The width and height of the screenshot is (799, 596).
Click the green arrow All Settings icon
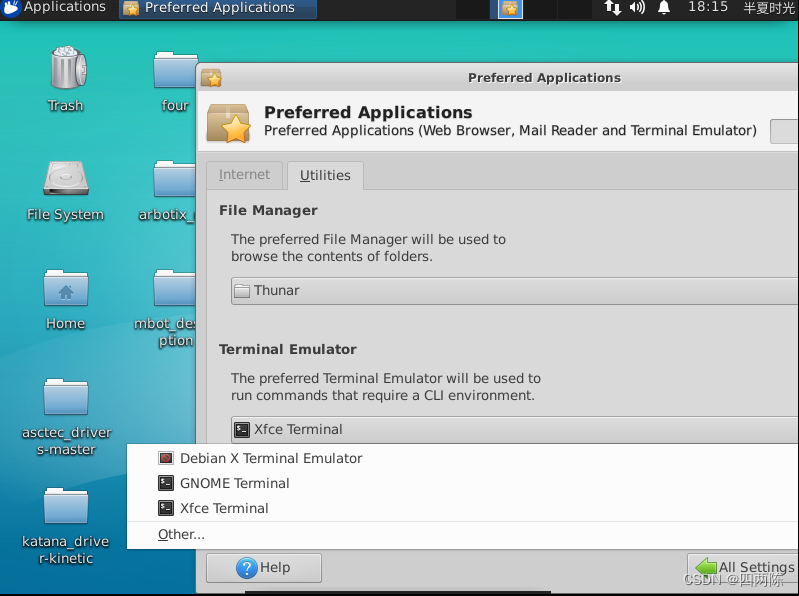(706, 566)
